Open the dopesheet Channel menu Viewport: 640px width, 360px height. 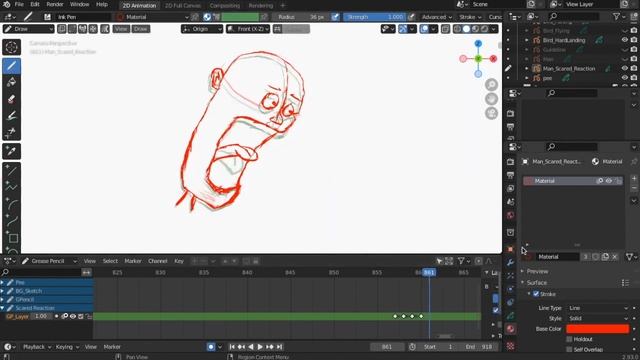tap(158, 261)
